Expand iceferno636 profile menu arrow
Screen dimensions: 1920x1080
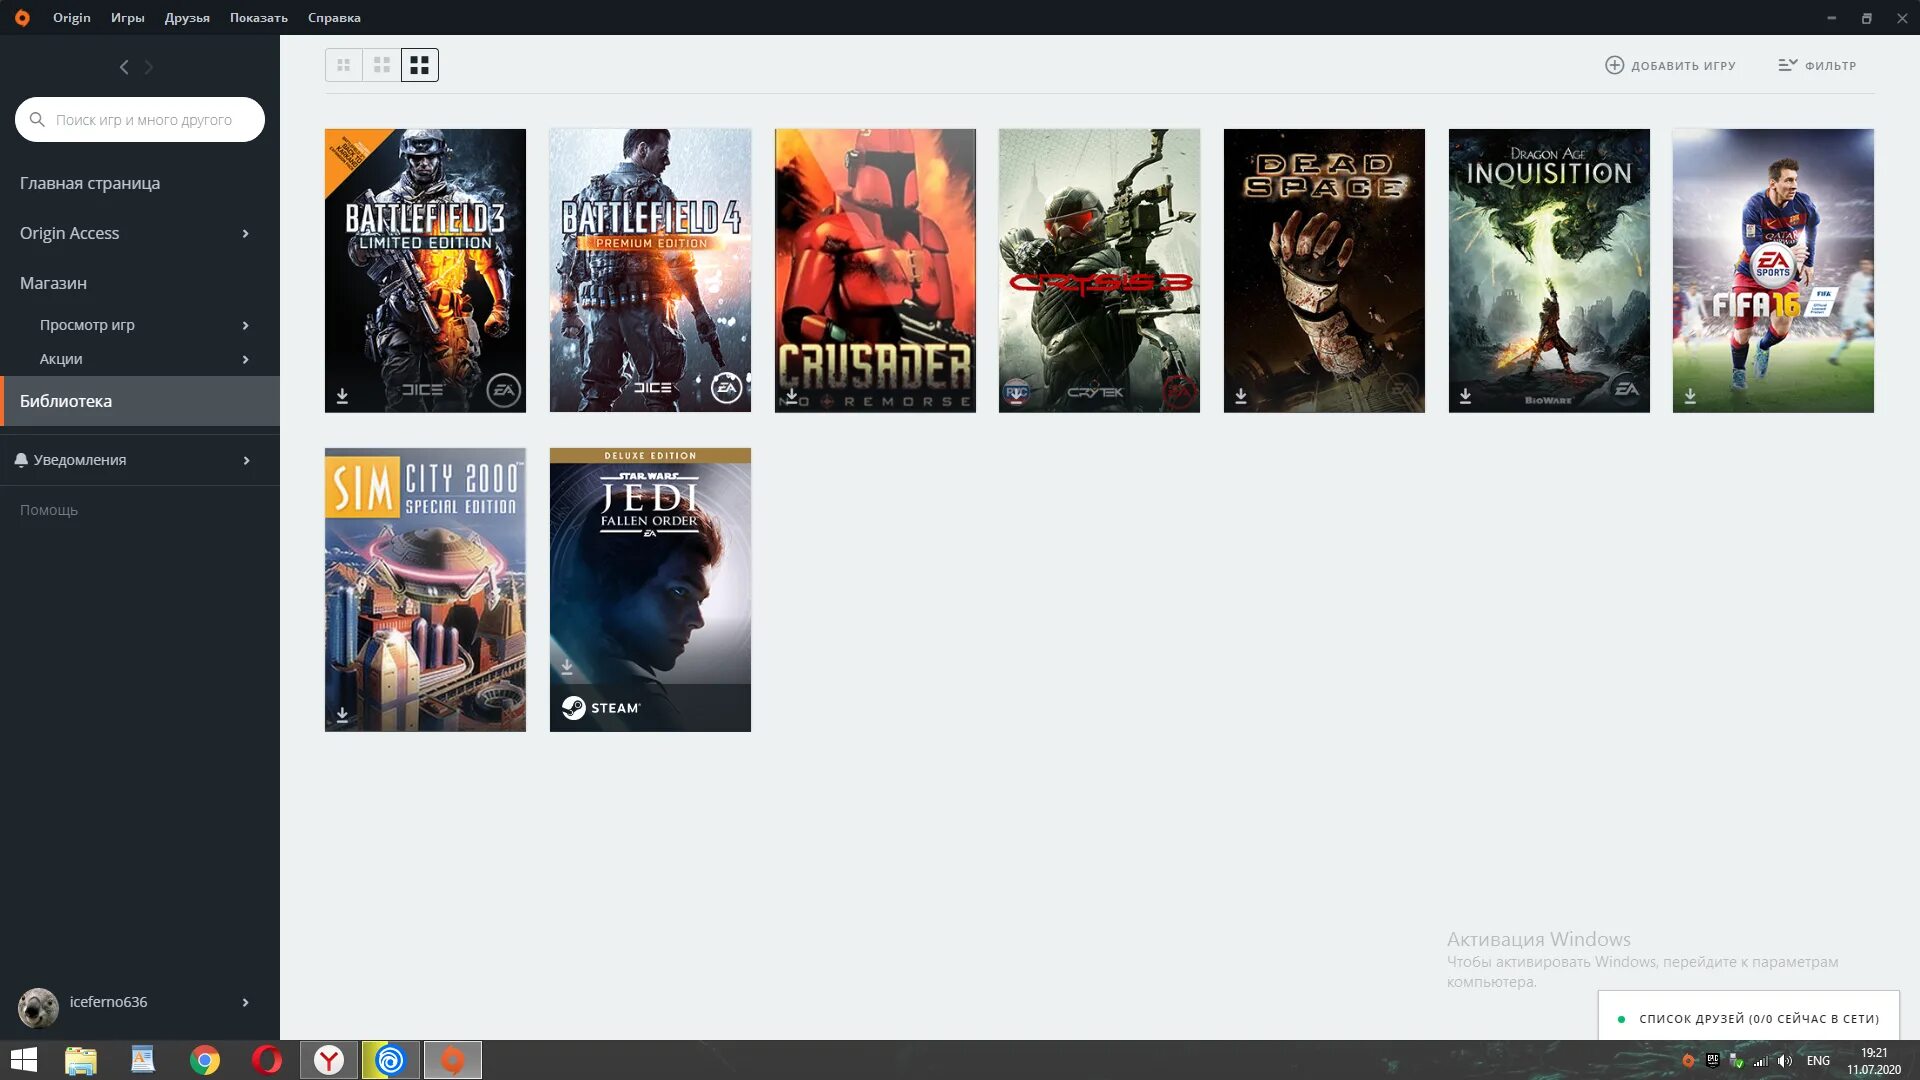245,1003
